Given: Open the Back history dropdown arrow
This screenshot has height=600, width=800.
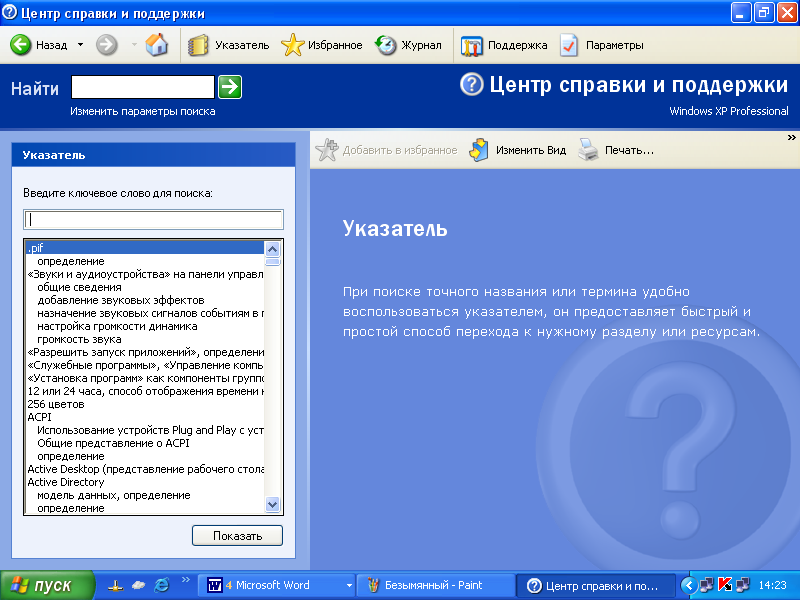Looking at the screenshot, I should pos(80,45).
